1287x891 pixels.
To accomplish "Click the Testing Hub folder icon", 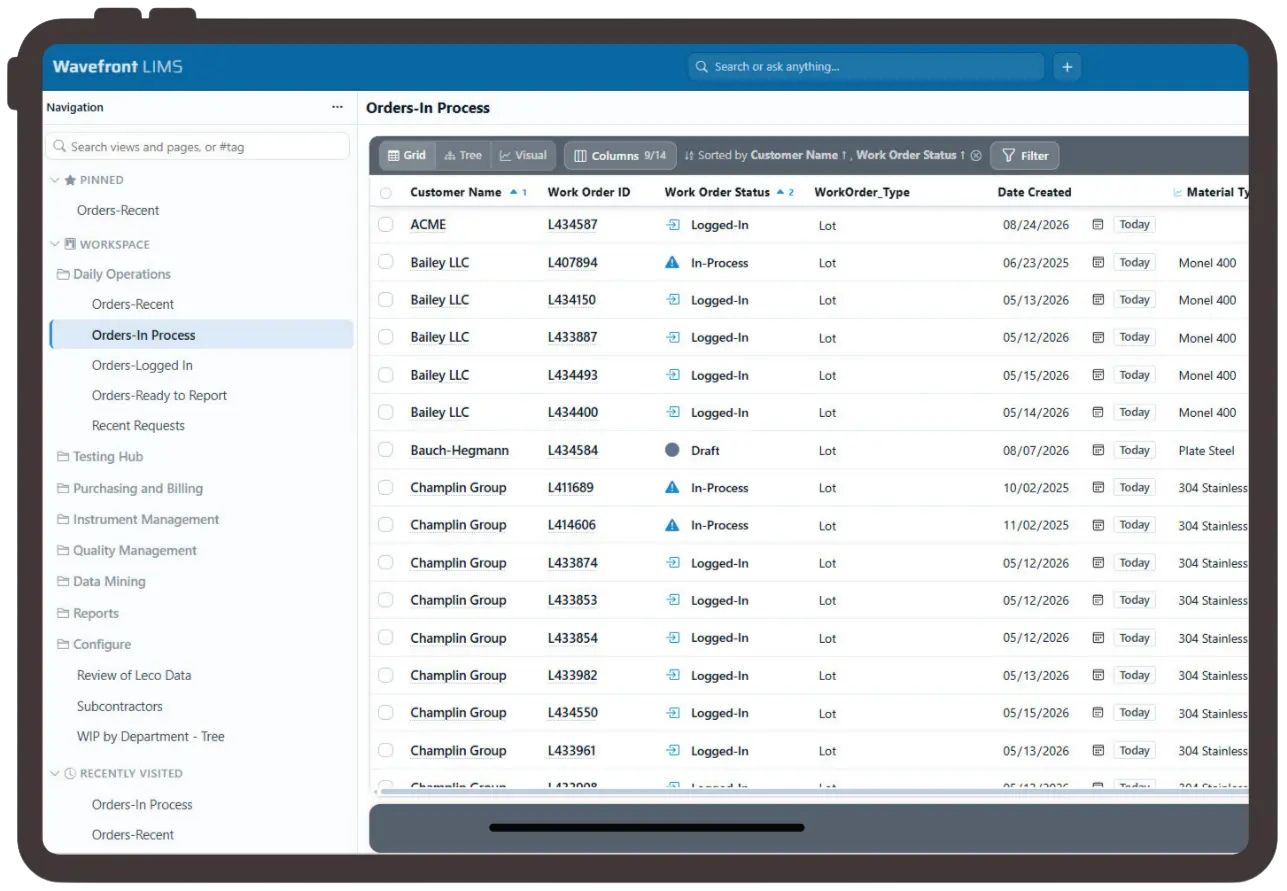I will coord(63,457).
